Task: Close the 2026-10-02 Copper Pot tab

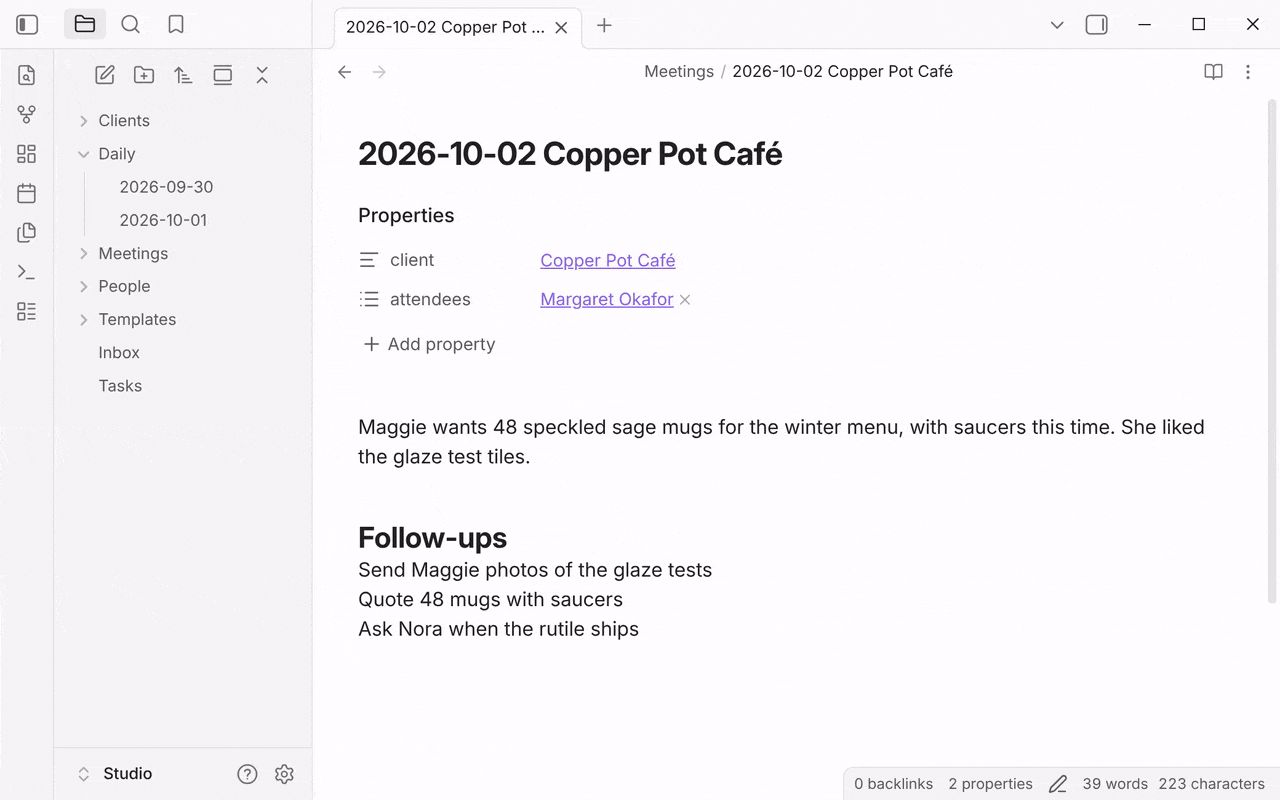Action: [x=561, y=28]
